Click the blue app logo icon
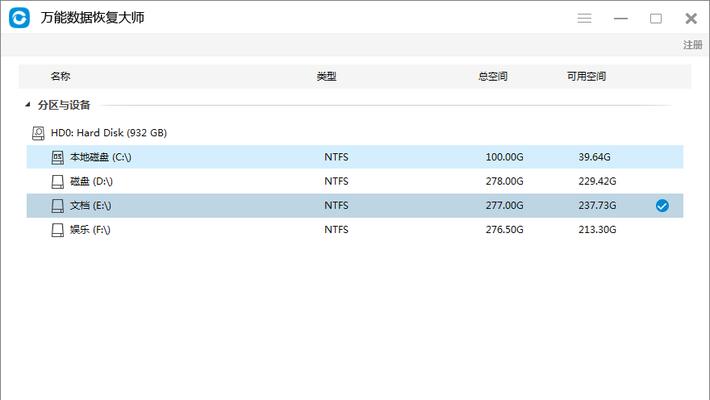The height and width of the screenshot is (400, 710). point(19,18)
